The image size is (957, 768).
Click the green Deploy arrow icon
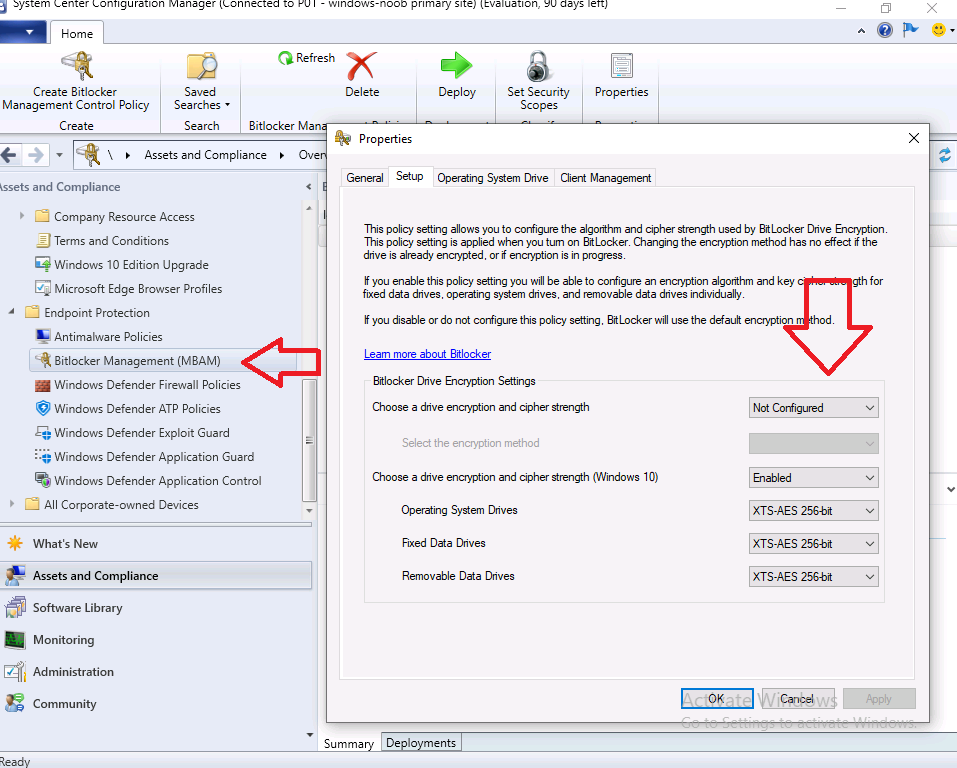click(x=457, y=66)
